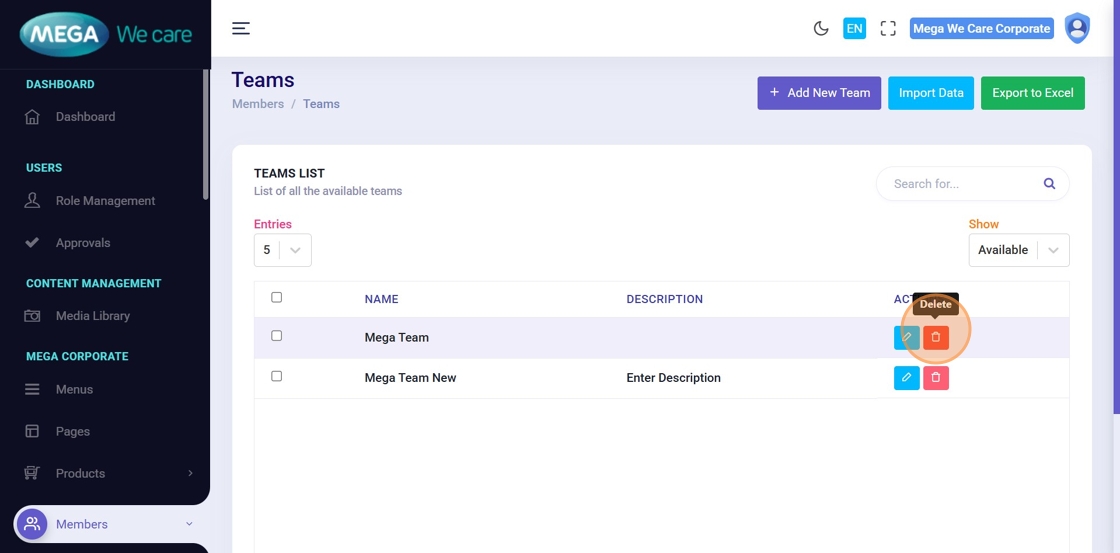1120x553 pixels.
Task: Check the Mega Team New checkbox
Action: click(x=277, y=376)
